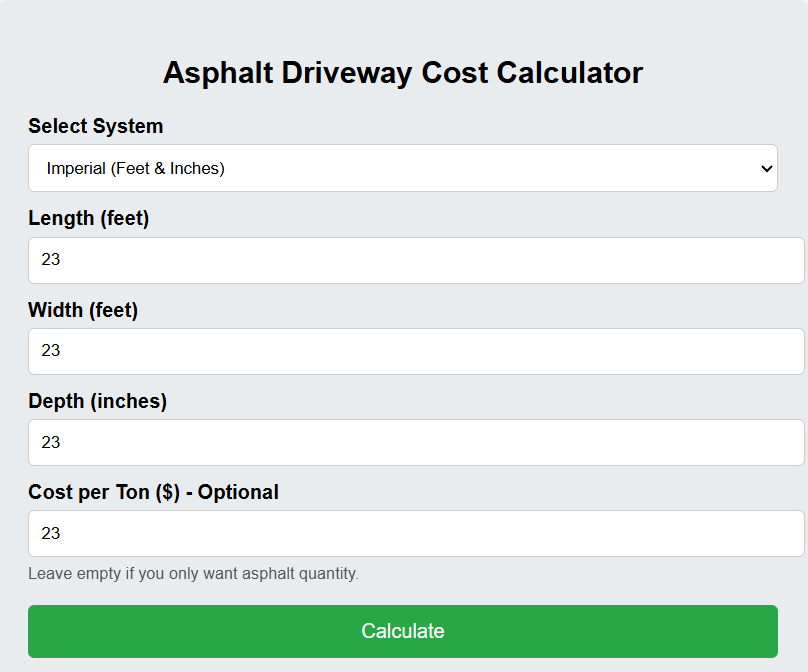
Task: Click Calculate to compute asphalt cost
Action: point(403,631)
